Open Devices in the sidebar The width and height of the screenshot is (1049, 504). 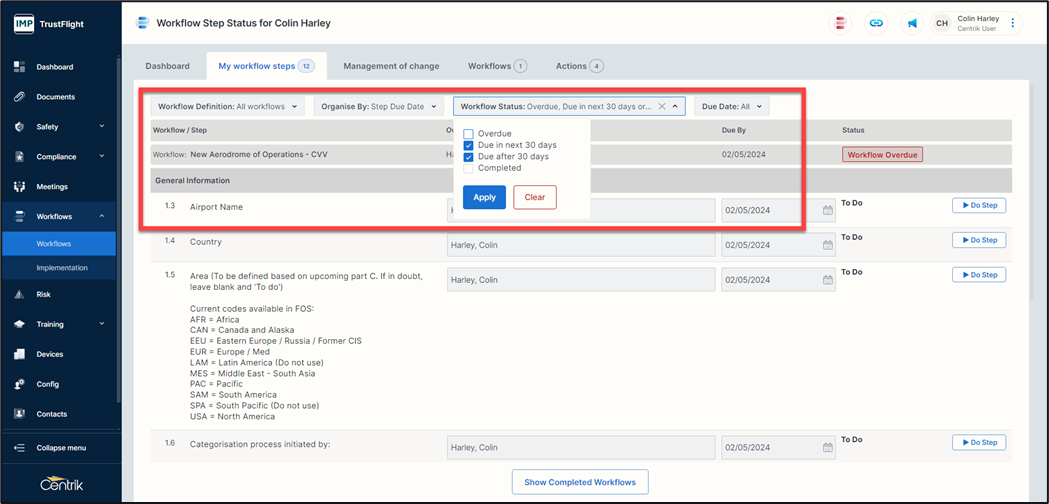(x=19, y=354)
